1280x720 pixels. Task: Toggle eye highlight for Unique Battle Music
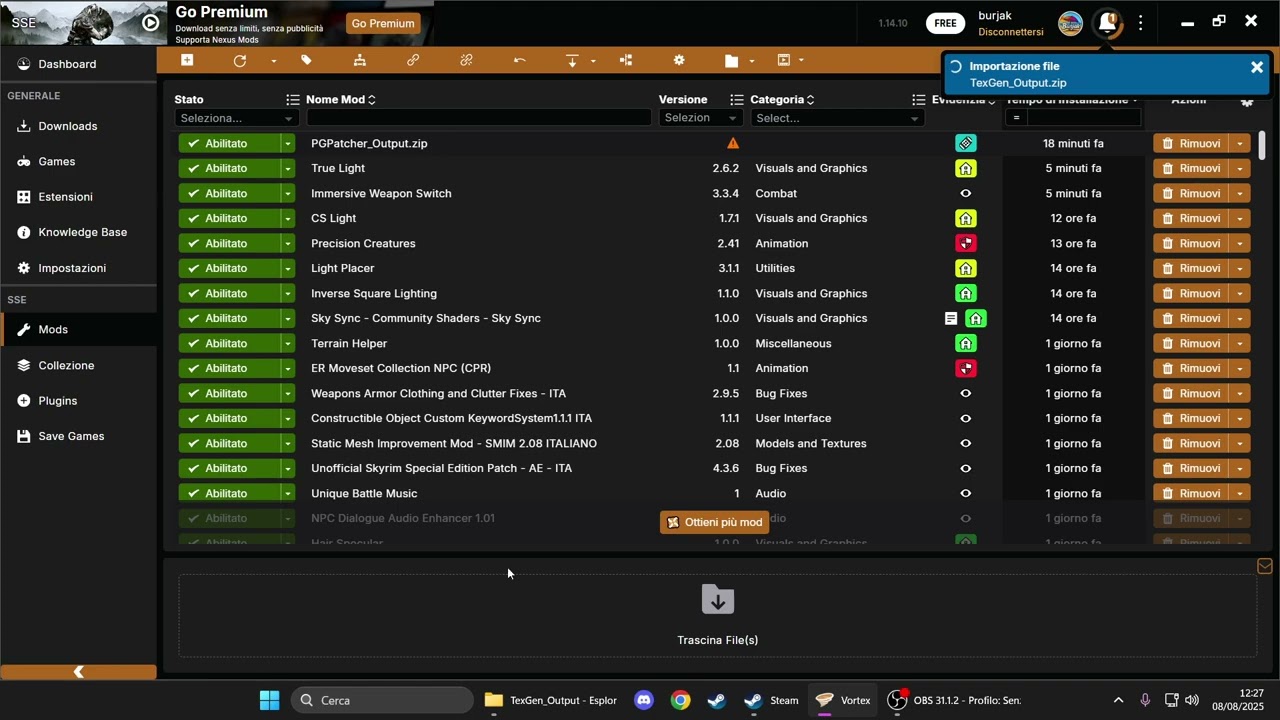pos(965,493)
